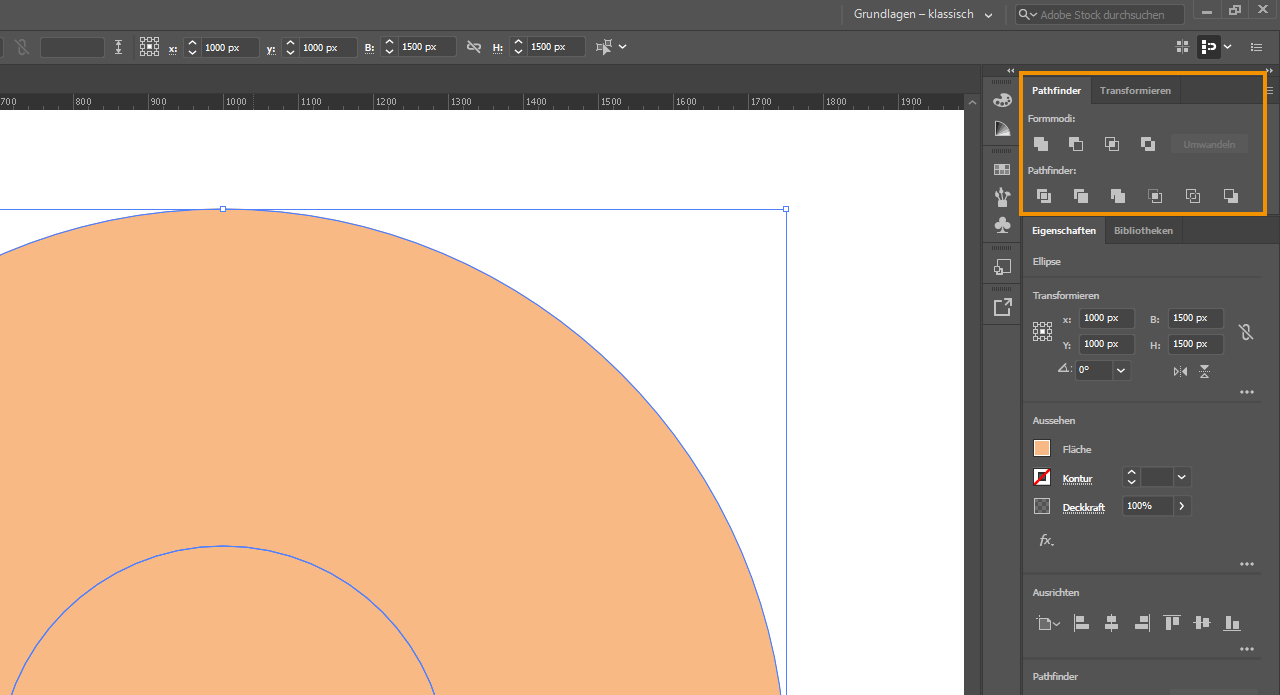Show more Aussehen options (three dots)
The height and width of the screenshot is (695, 1280).
click(1247, 564)
